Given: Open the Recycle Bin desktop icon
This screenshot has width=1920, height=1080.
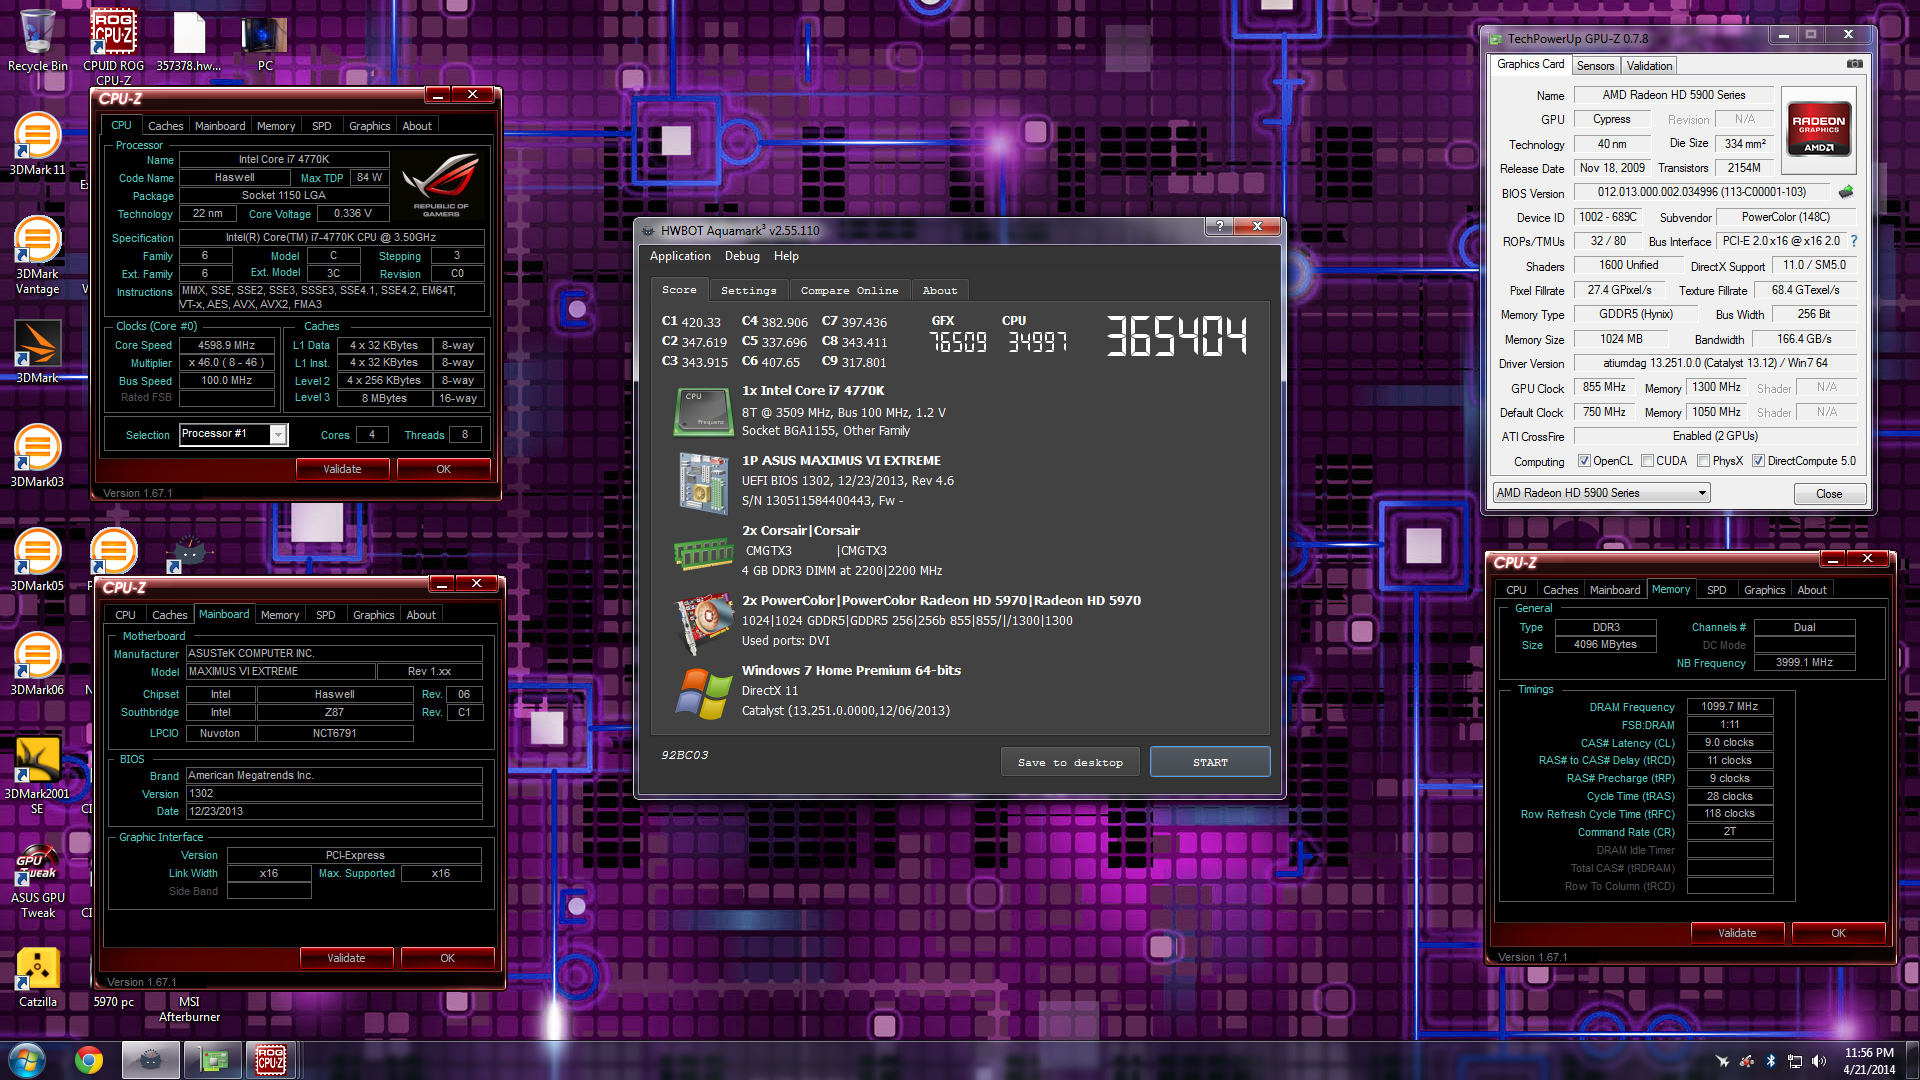Looking at the screenshot, I should coord(37,40).
